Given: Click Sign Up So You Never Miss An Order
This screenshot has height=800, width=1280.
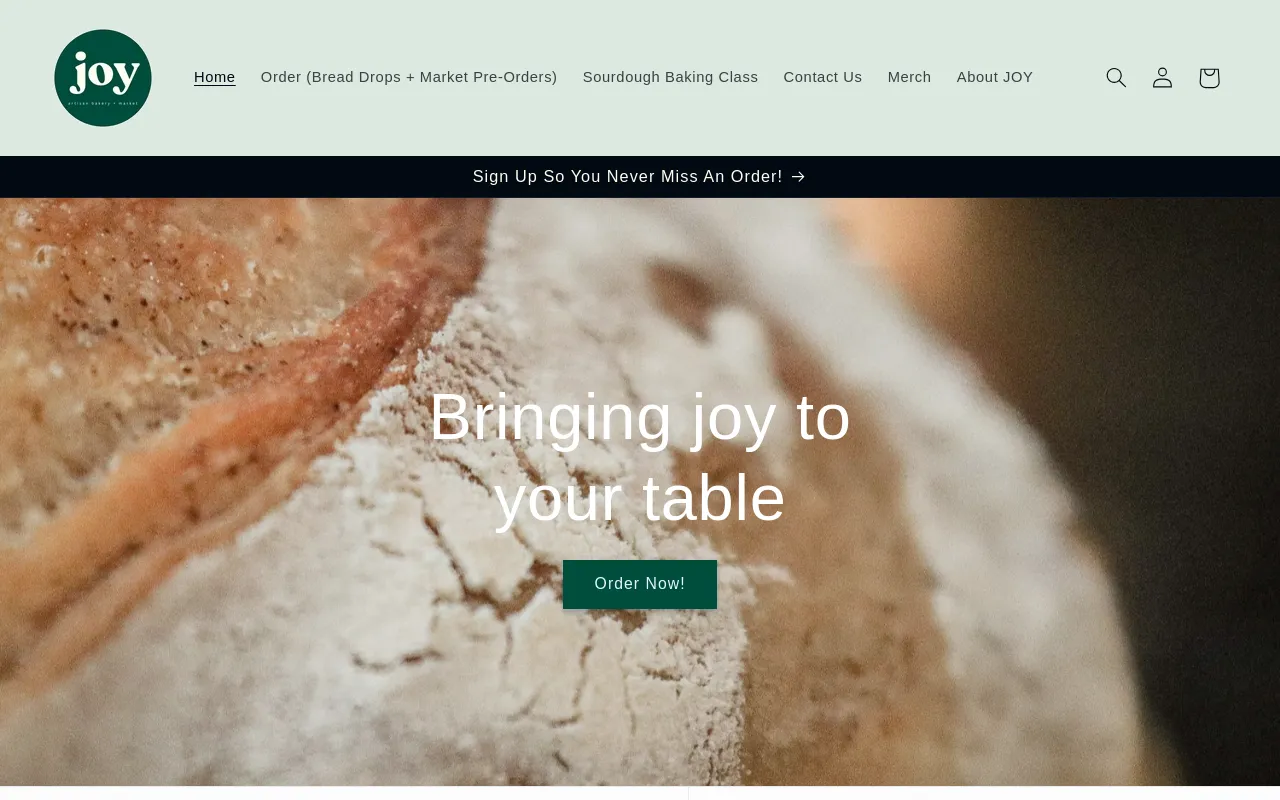Looking at the screenshot, I should [628, 177].
